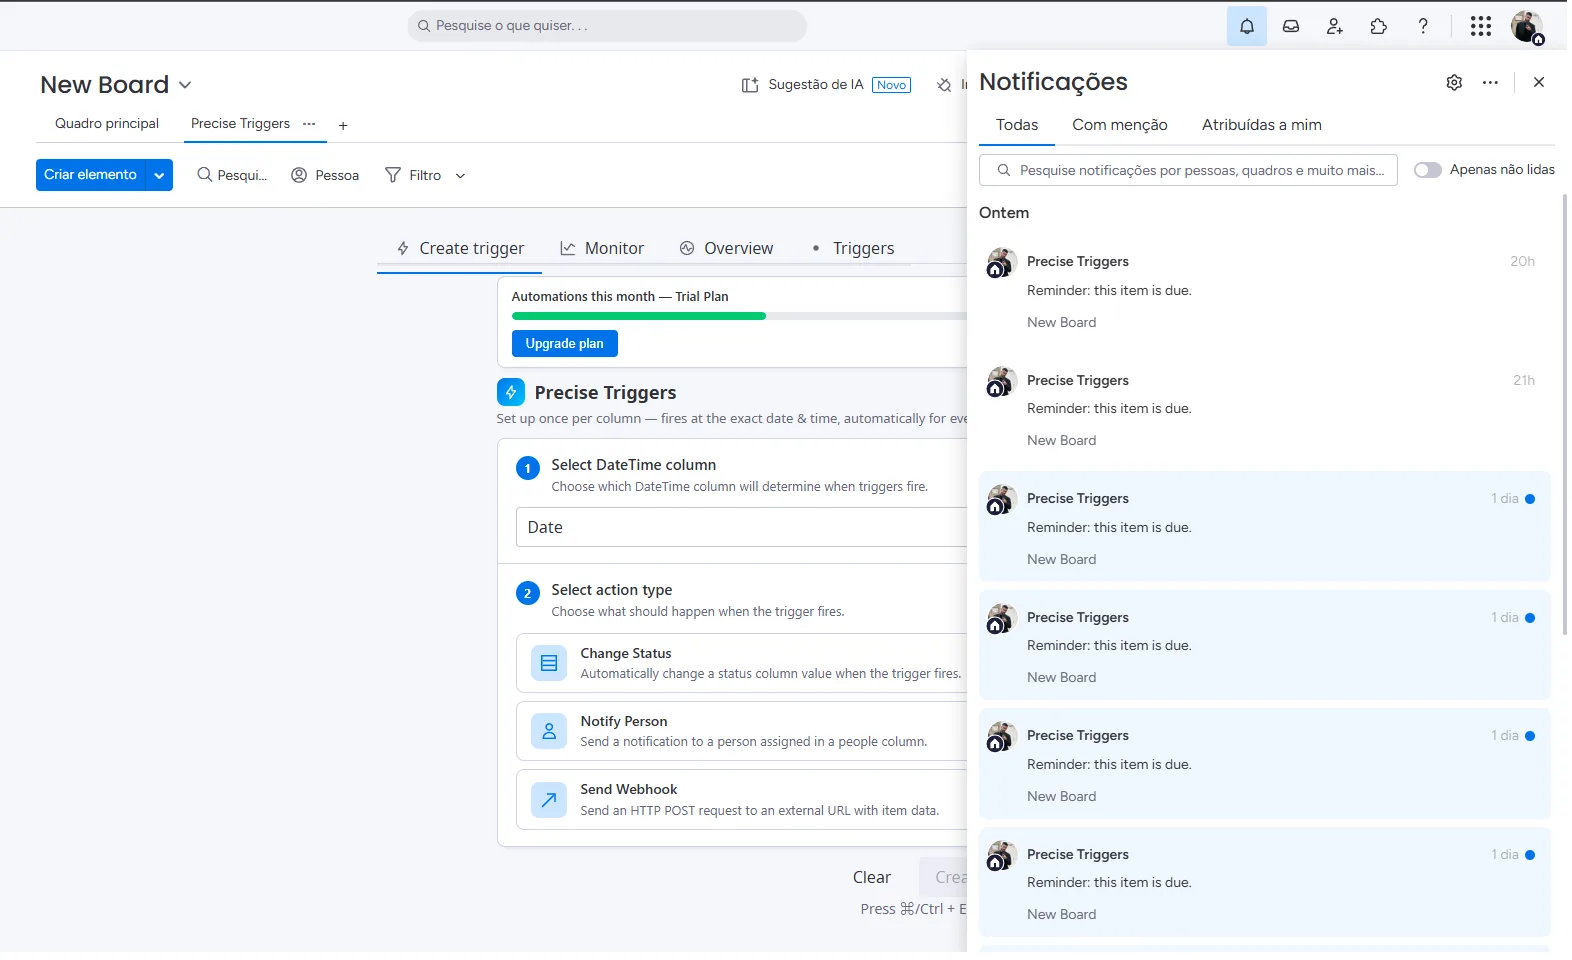This screenshot has width=1572, height=960.
Task: Click the Precise Triggers tab options dots
Action: [x=309, y=124]
